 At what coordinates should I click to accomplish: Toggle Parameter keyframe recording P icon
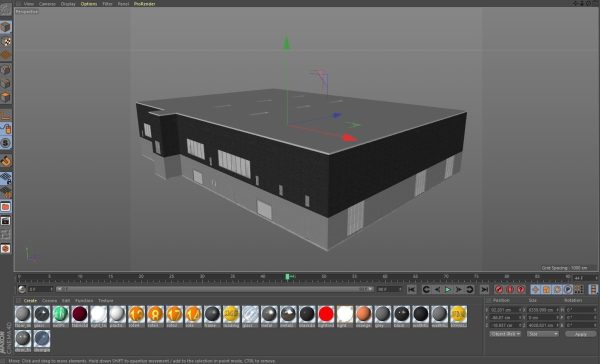click(x=568, y=289)
